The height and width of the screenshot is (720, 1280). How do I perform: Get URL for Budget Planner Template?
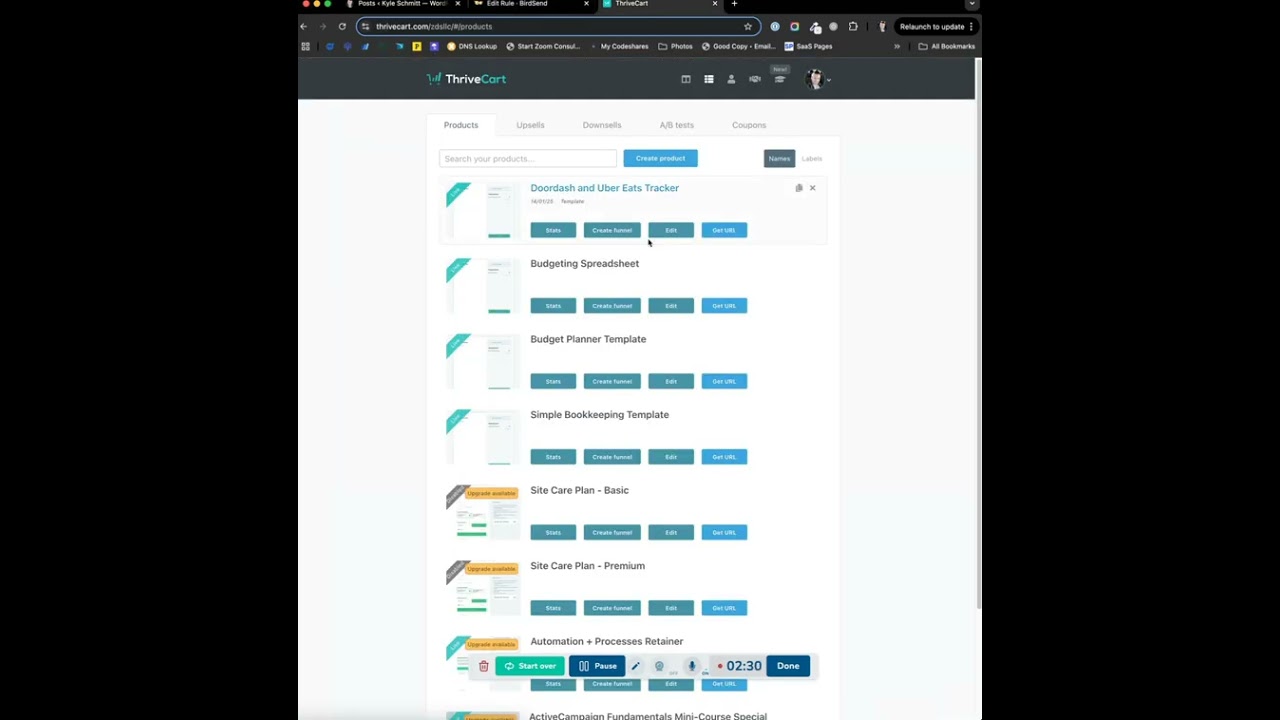[724, 381]
